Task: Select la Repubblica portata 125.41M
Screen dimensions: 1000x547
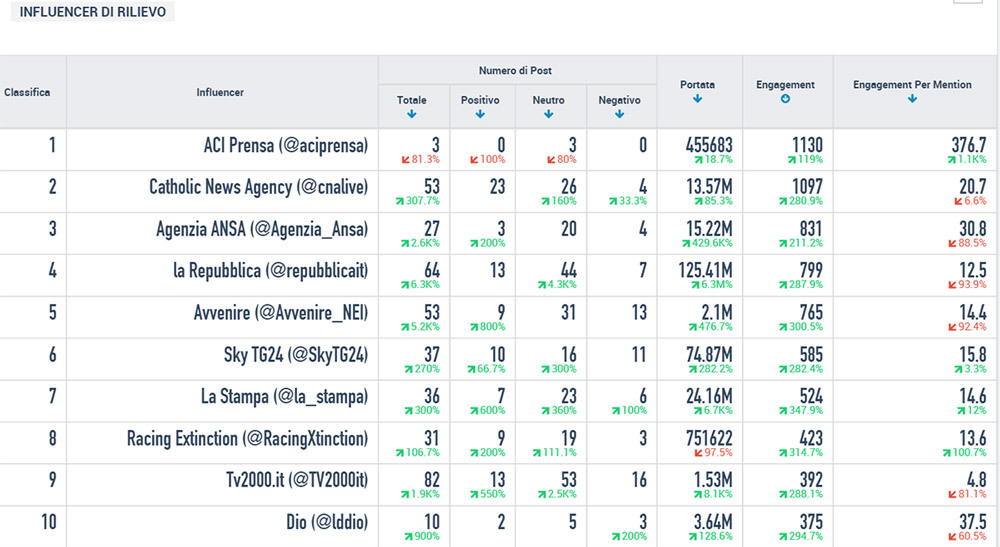Action: 705,271
